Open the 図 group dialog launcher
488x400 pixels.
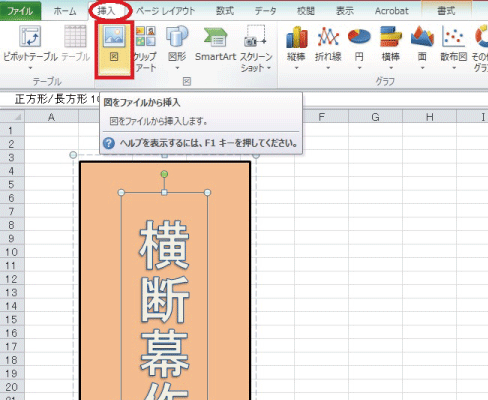tap(187, 81)
